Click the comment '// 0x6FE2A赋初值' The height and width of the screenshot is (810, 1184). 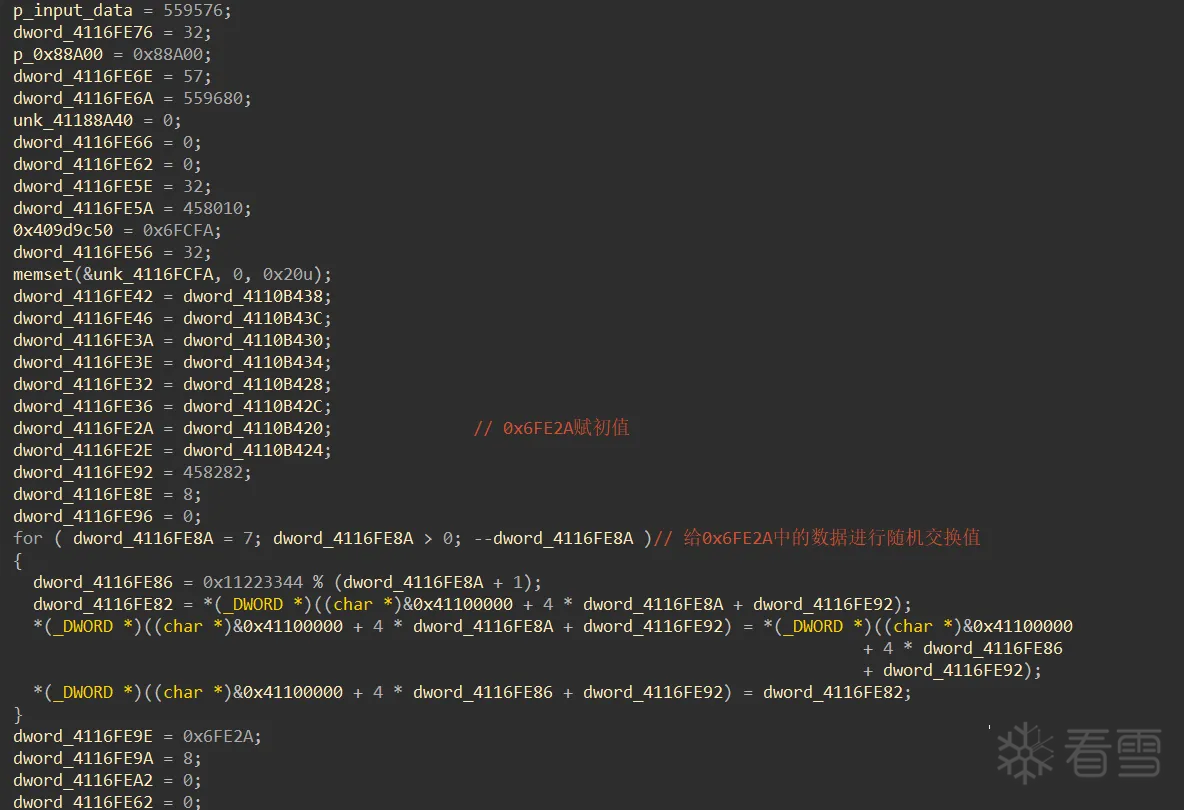pos(551,428)
